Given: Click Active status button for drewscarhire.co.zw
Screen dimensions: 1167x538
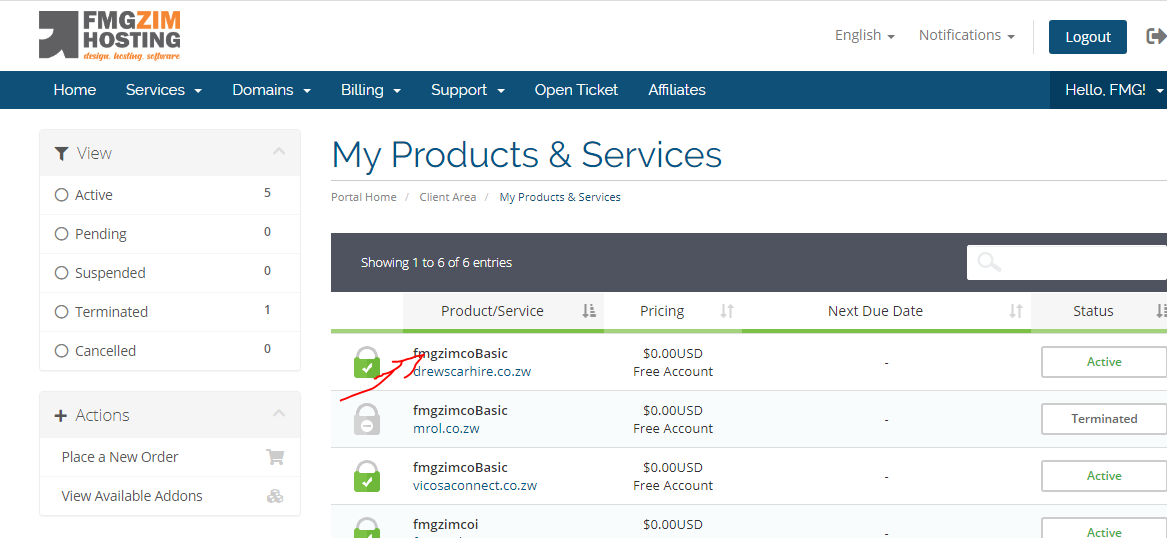Looking at the screenshot, I should coord(1103,362).
